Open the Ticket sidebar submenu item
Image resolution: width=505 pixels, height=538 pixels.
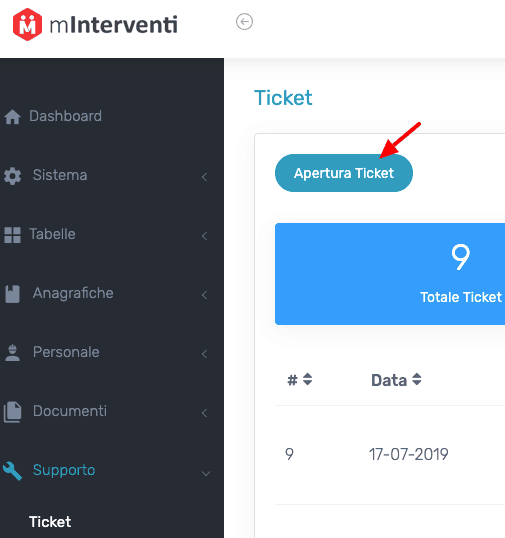[x=50, y=522]
